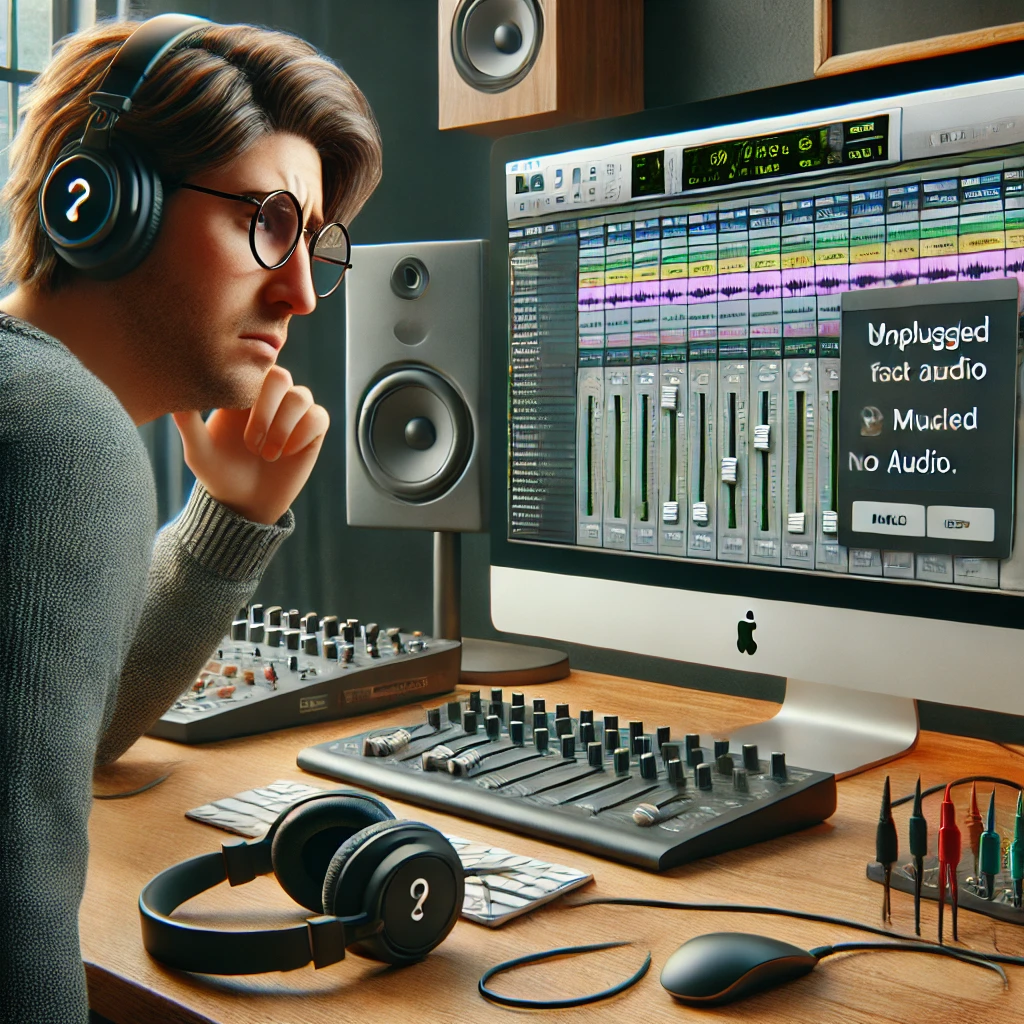Click the fader knob on the seventh mixer channel
This screenshot has height=1024, width=1024.
[x=763, y=436]
